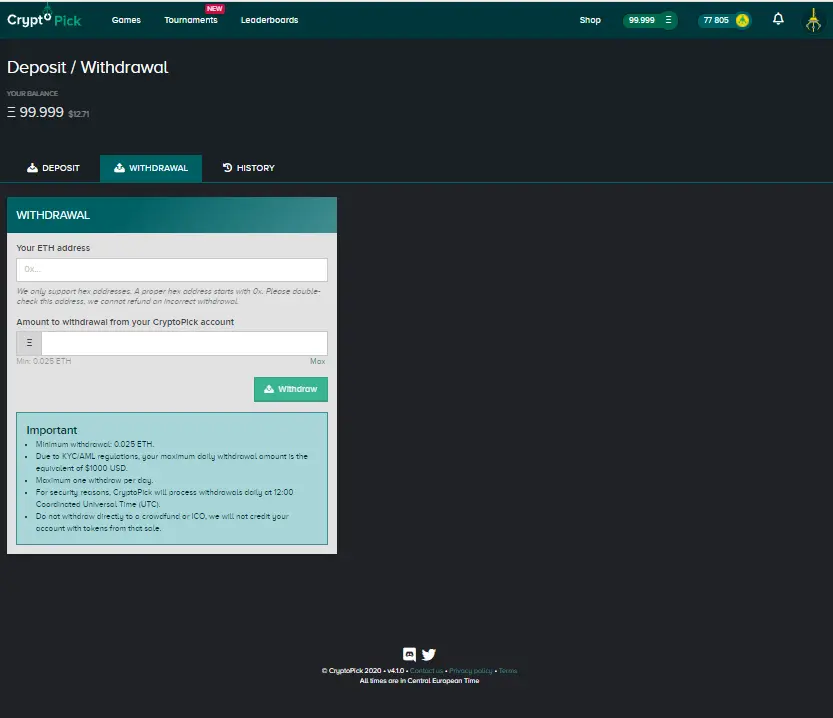Viewport: 833px width, 718px height.
Task: Open the Terms link
Action: tap(508, 671)
